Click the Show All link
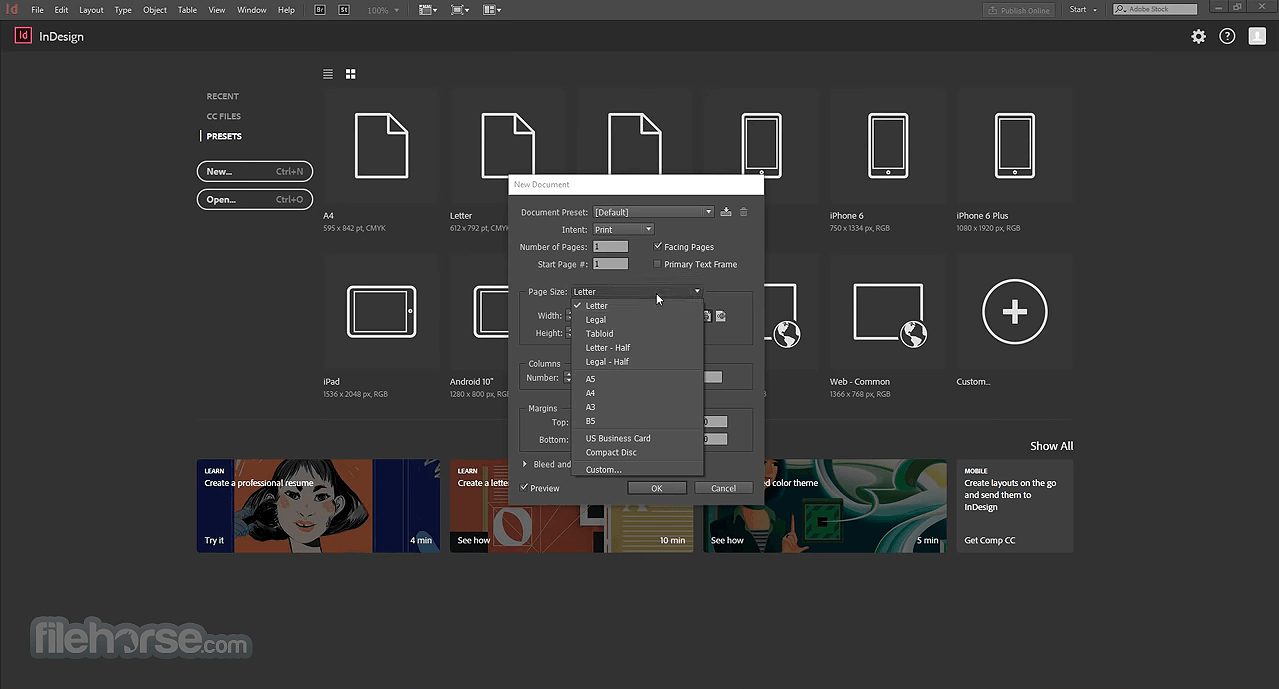This screenshot has width=1279, height=689. (x=1050, y=445)
